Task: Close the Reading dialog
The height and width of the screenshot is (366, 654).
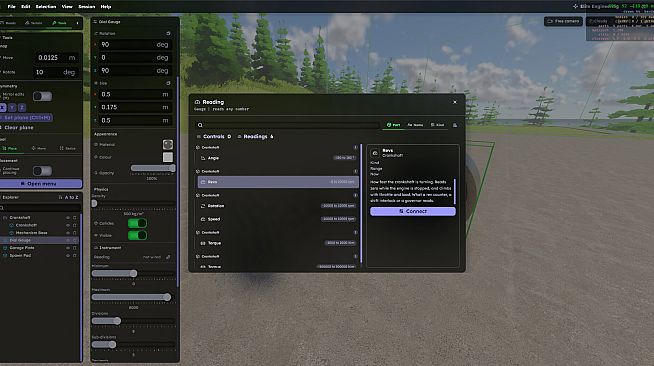Action: (x=455, y=102)
